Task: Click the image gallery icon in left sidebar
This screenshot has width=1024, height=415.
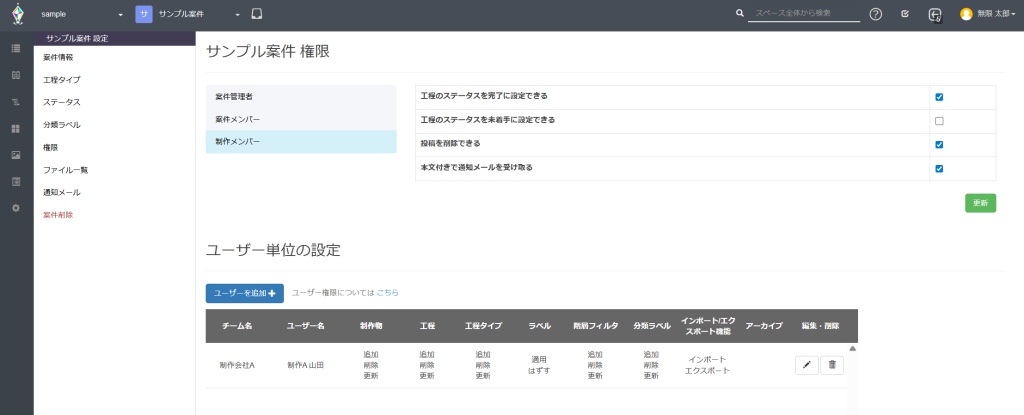Action: 16,155
